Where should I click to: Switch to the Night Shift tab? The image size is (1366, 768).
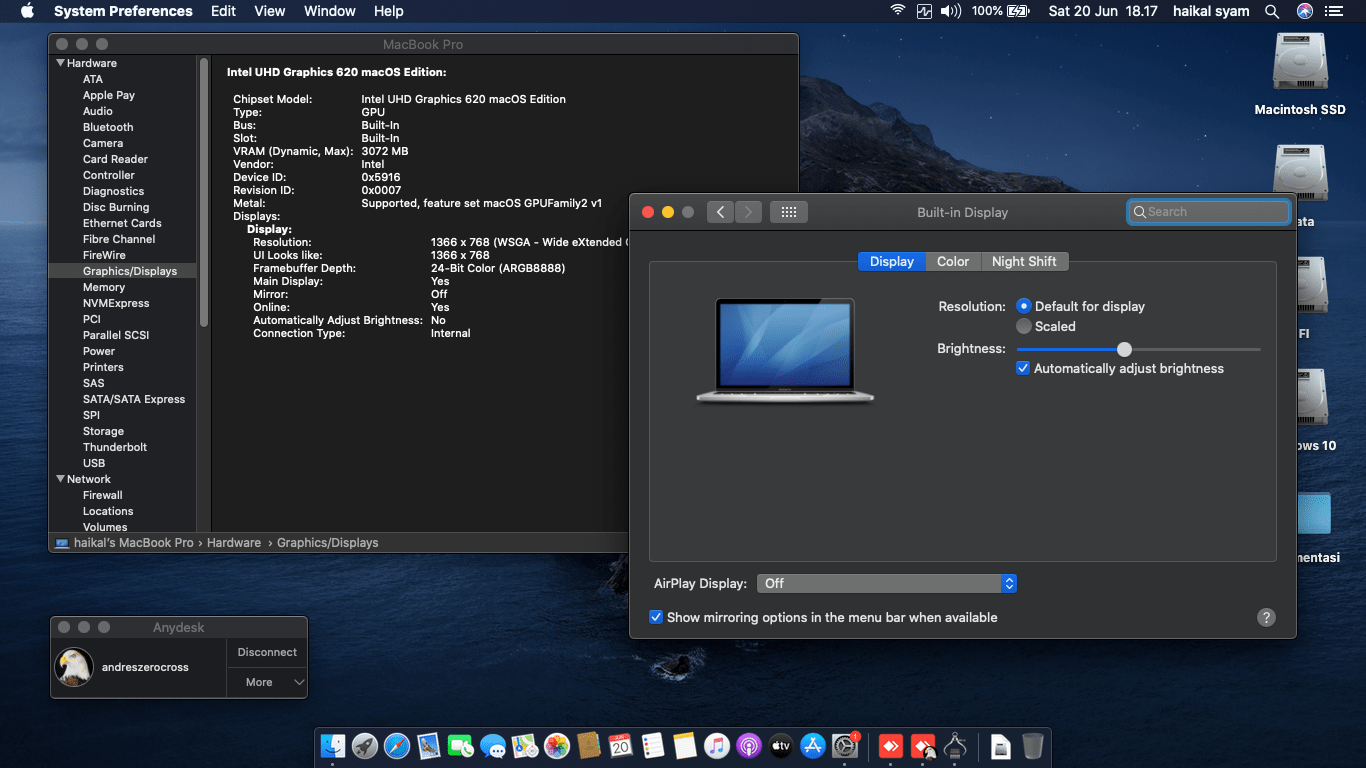pyautogui.click(x=1024, y=261)
